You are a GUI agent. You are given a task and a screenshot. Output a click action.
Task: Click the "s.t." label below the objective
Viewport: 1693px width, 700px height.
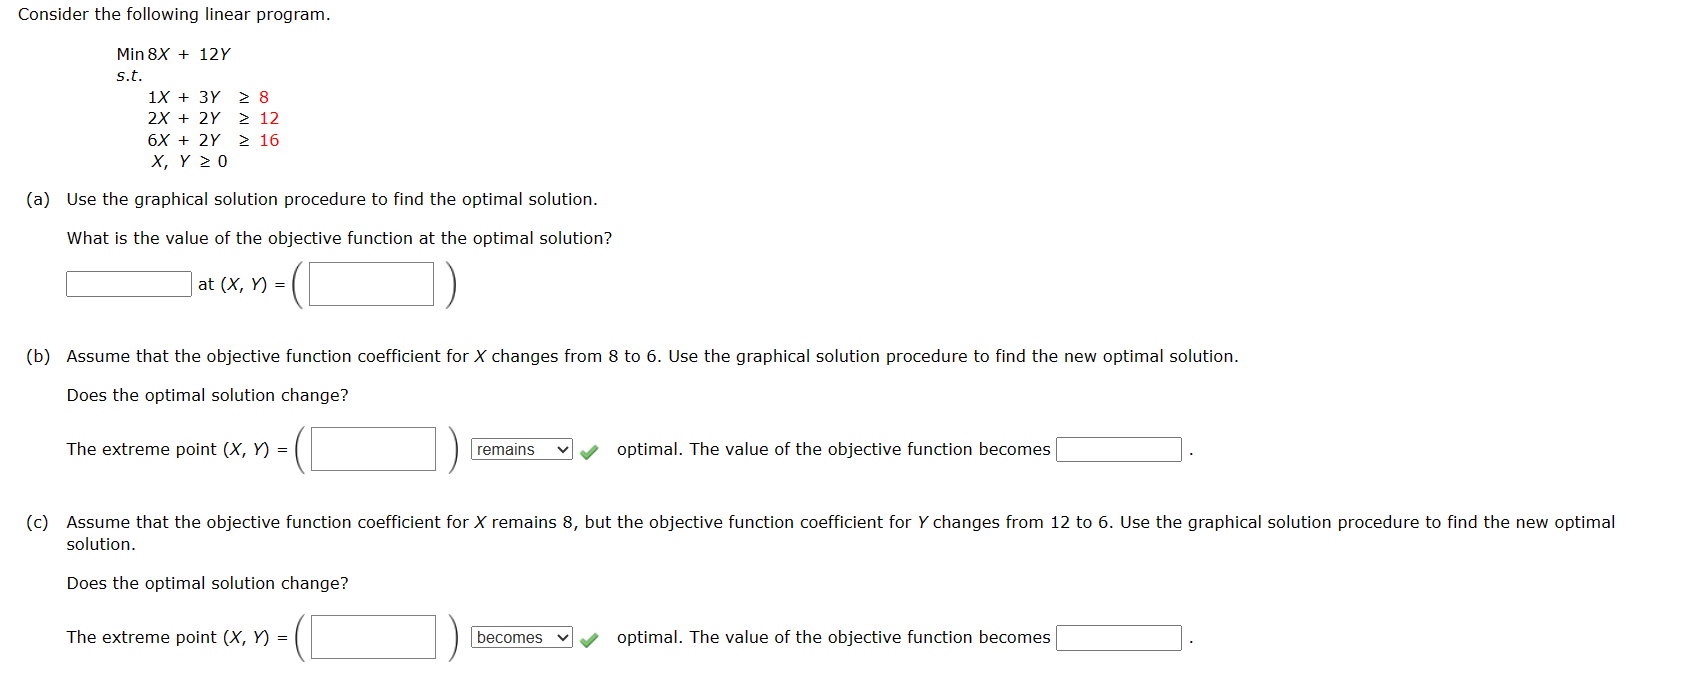click(127, 75)
